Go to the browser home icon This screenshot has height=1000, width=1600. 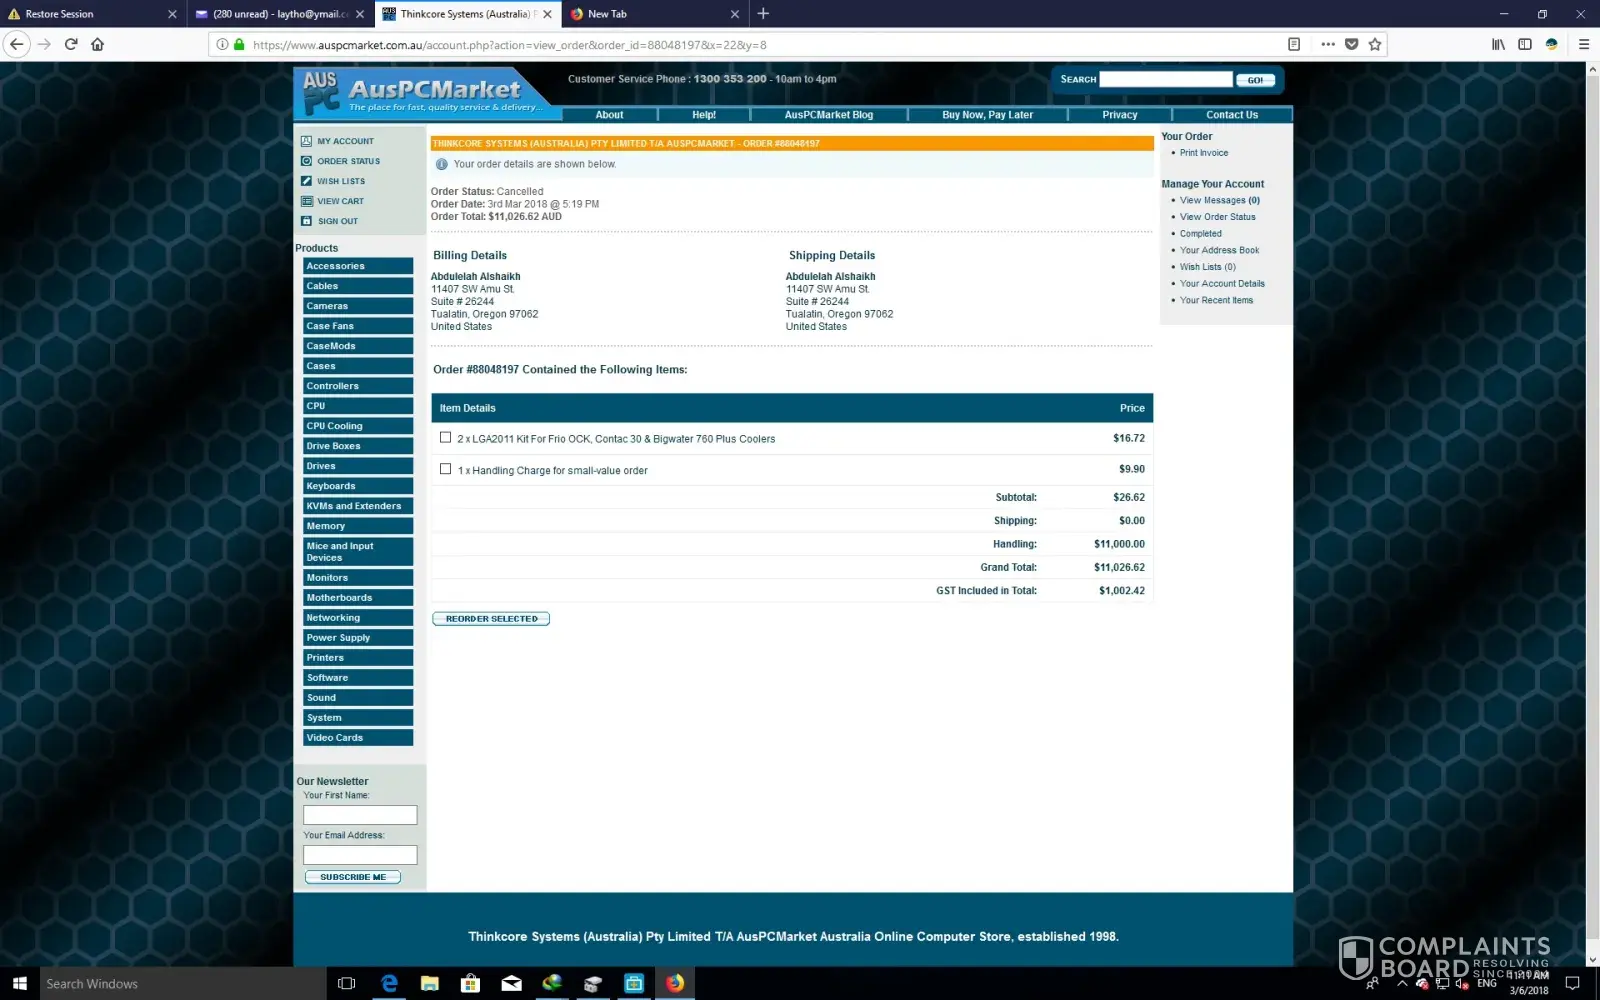[97, 44]
